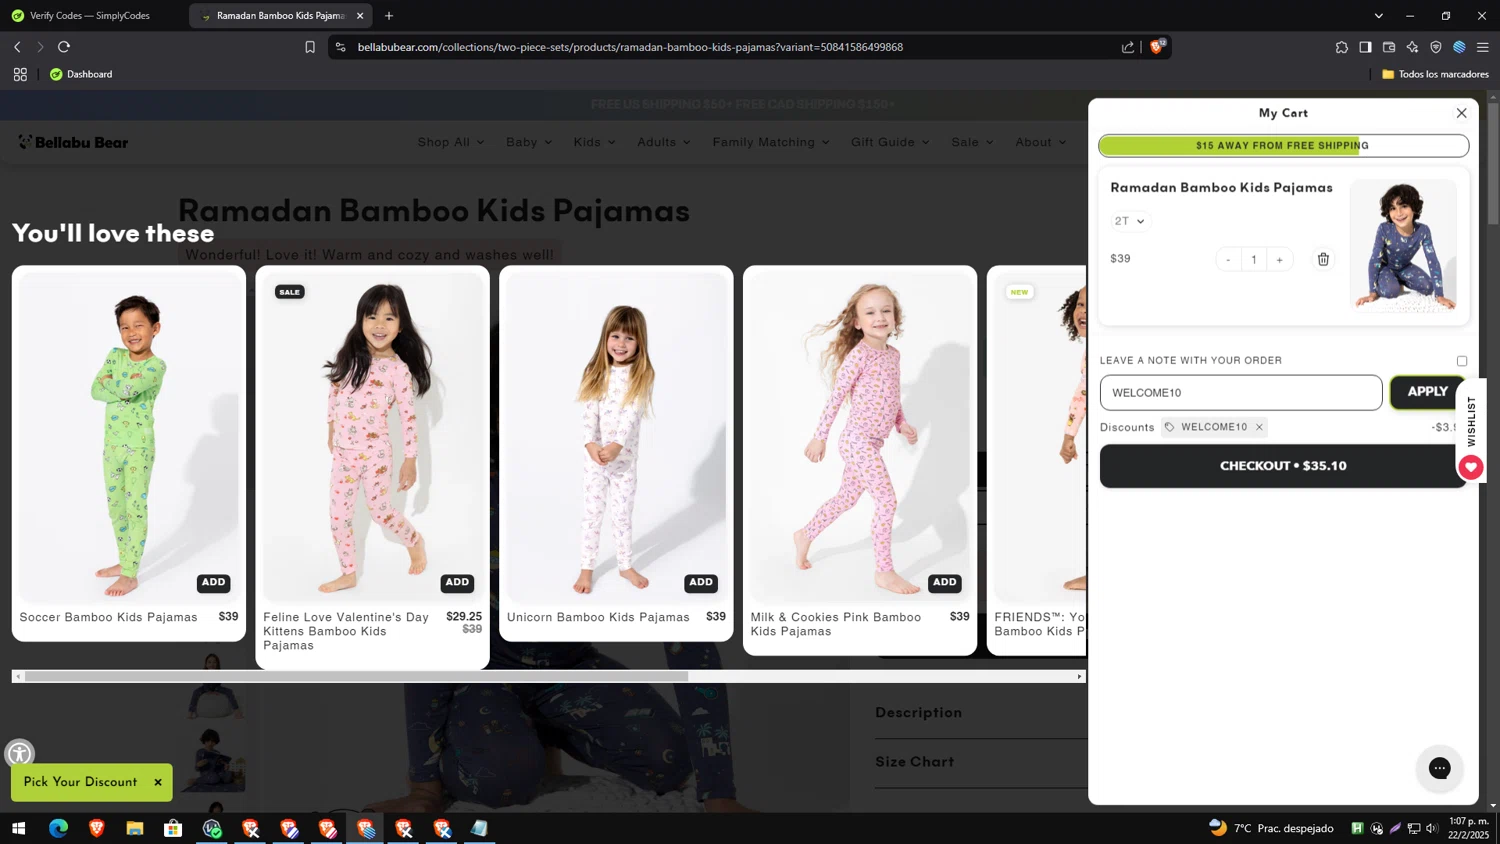Close the Ramadan Bamboo Kids Pajamas tab

pos(360,16)
